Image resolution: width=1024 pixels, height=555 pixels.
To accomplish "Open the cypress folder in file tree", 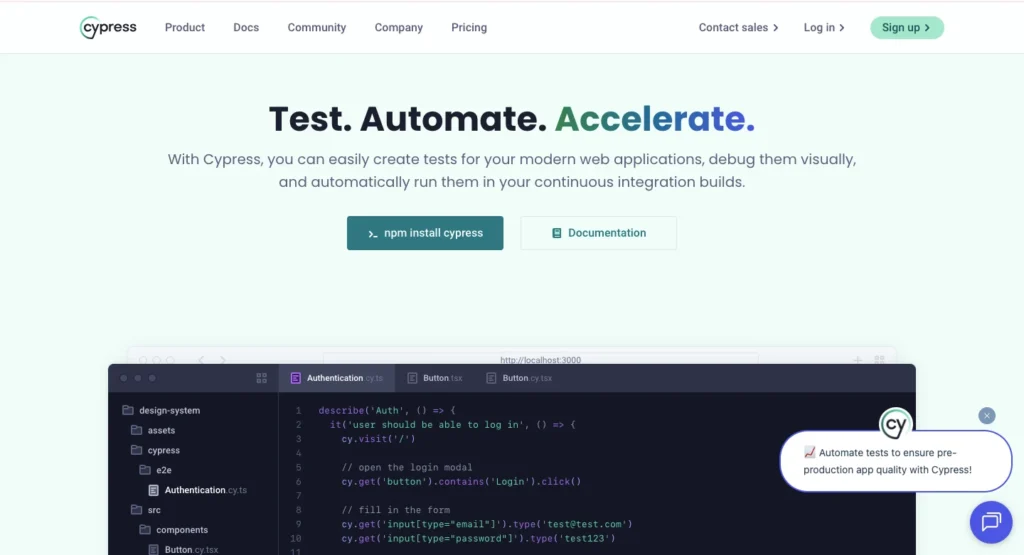I will [x=155, y=451].
